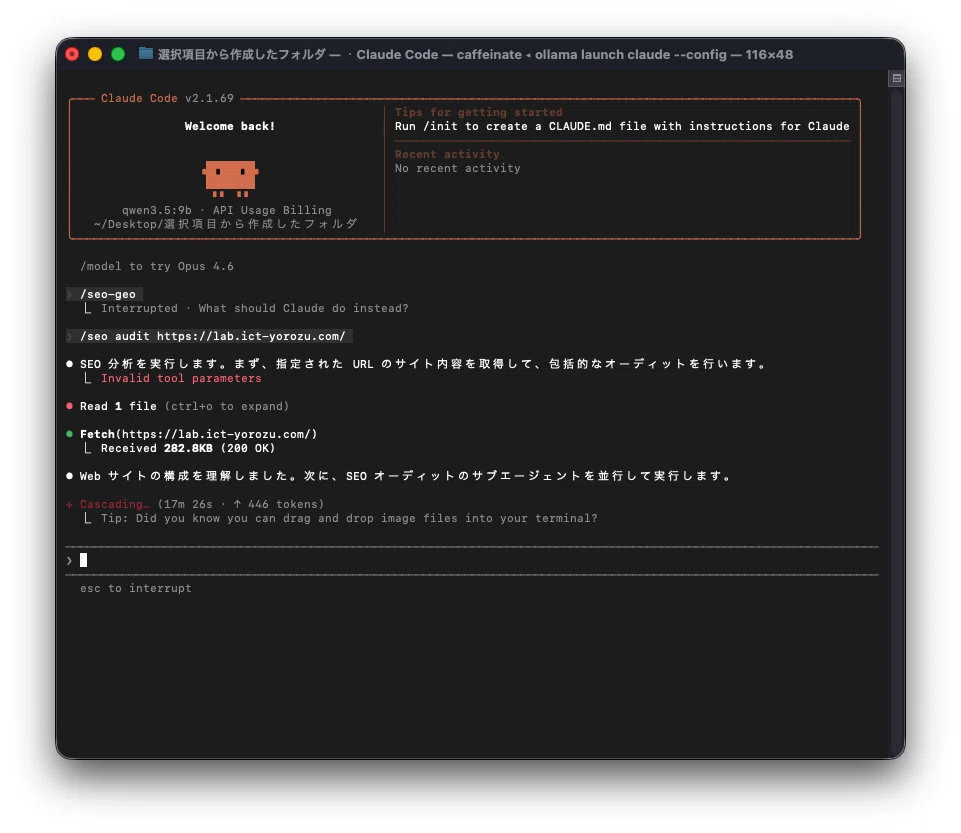
Task: Click the 'No recent activity' text
Action: pyautogui.click(x=457, y=169)
